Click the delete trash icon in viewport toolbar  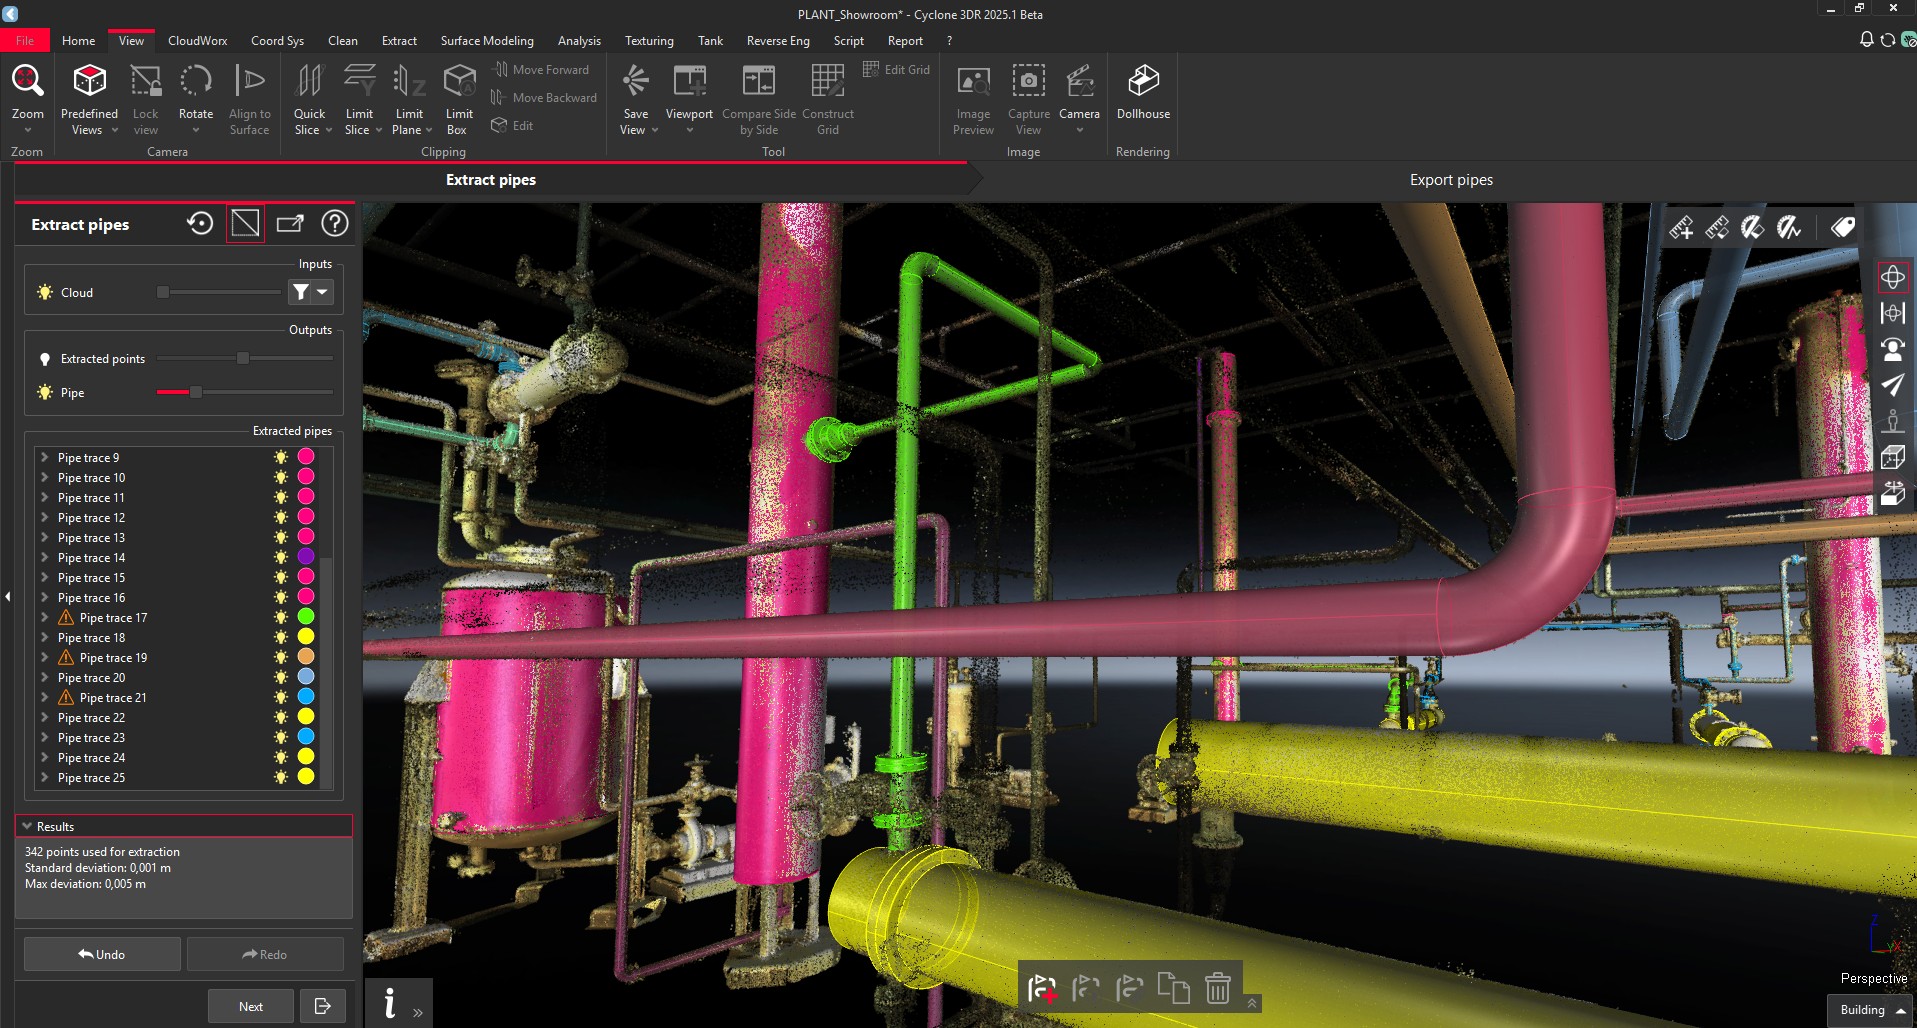[x=1217, y=987]
